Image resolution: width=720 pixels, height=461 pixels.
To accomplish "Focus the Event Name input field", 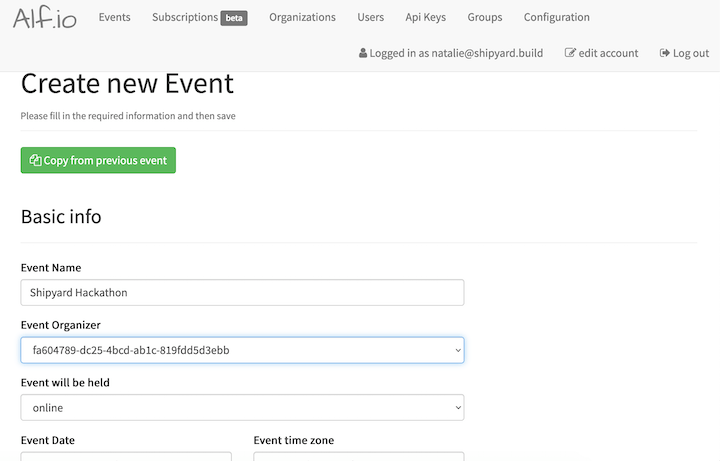I will pyautogui.click(x=242, y=292).
